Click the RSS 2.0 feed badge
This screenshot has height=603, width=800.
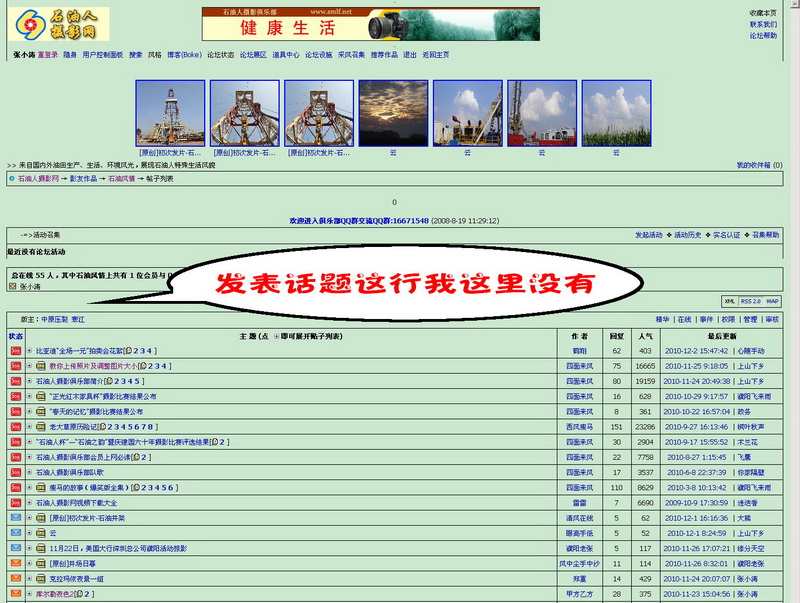click(751, 302)
